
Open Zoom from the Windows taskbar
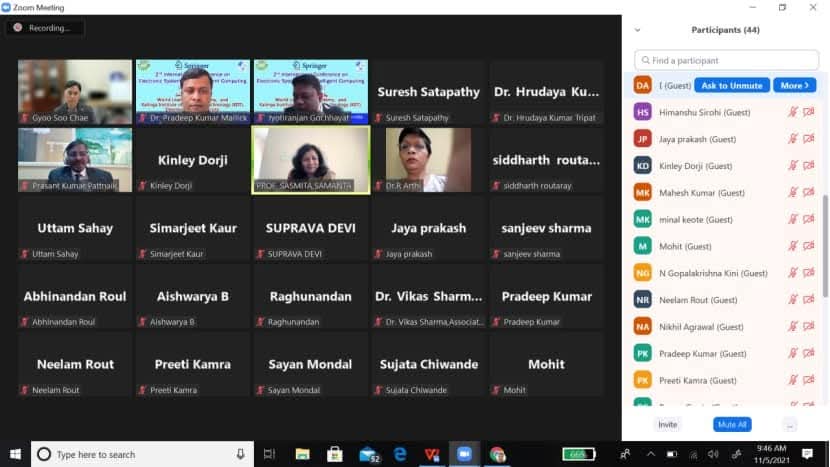pyautogui.click(x=464, y=454)
